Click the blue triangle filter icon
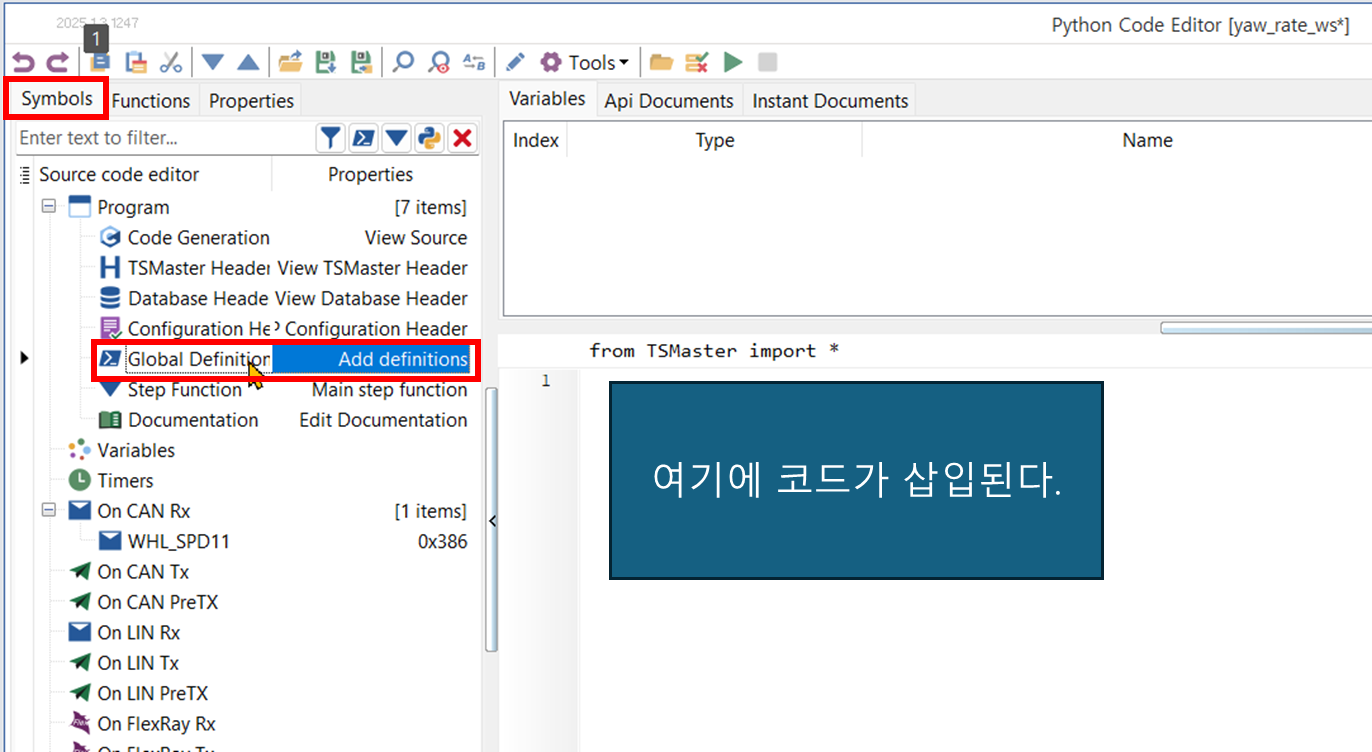Viewport: 1372px width, 752px height. point(397,138)
